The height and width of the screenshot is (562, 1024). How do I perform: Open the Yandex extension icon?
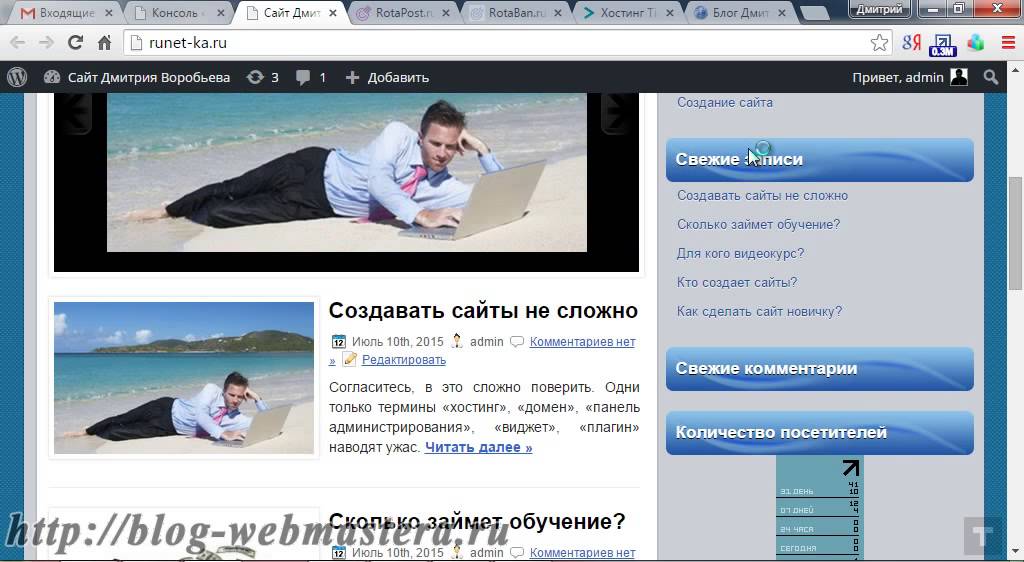click(912, 43)
